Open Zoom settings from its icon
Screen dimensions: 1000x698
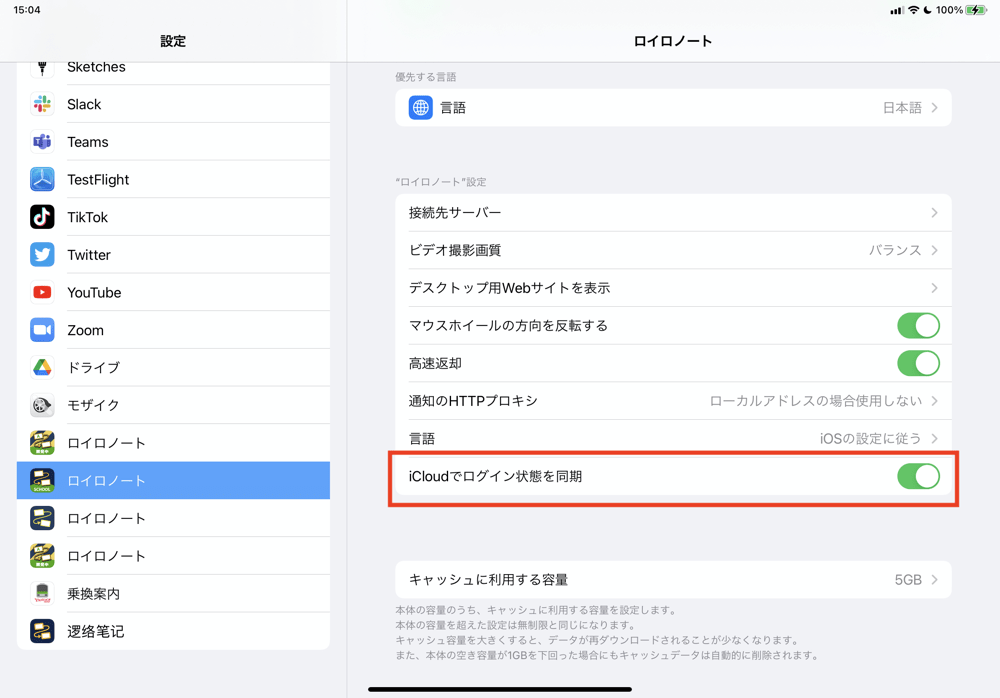[42, 330]
